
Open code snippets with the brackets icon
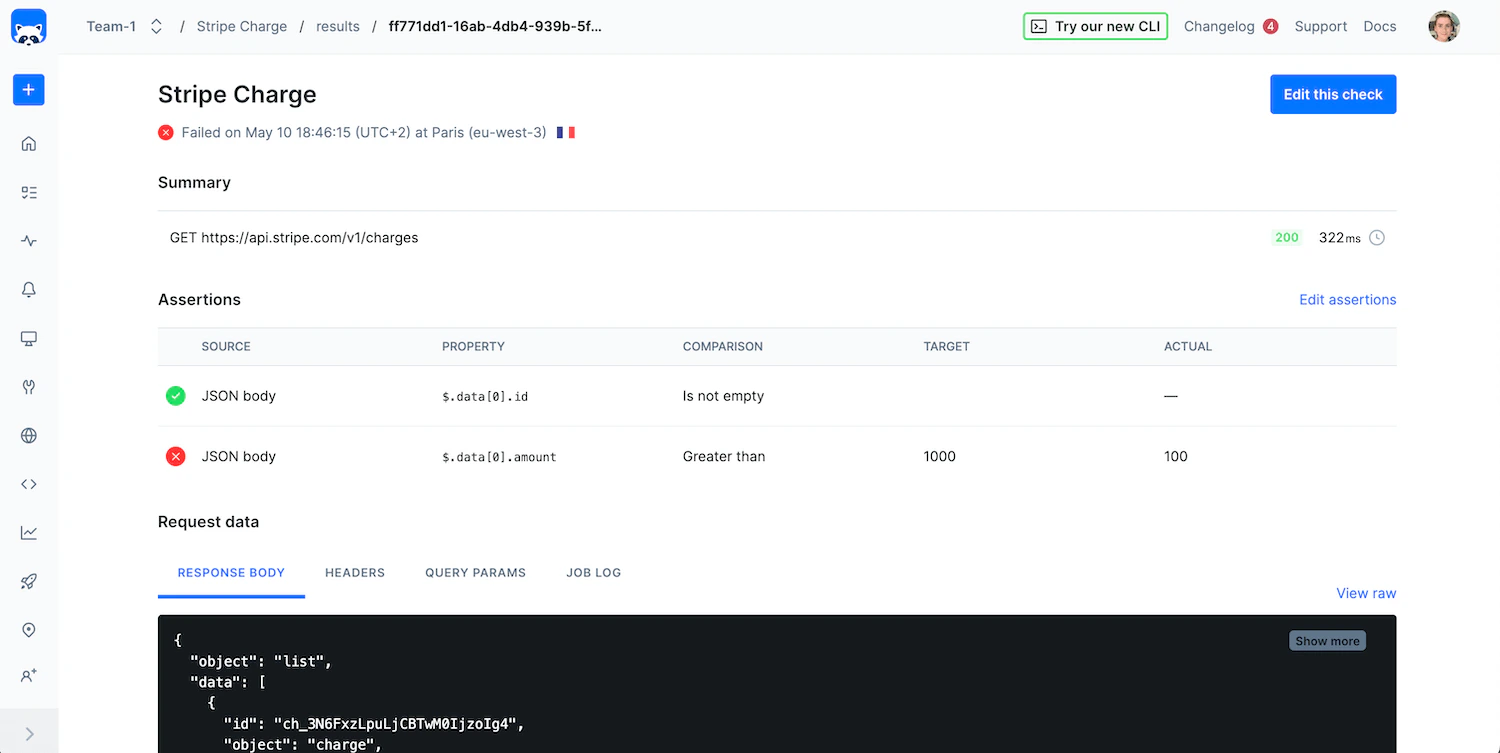(28, 484)
